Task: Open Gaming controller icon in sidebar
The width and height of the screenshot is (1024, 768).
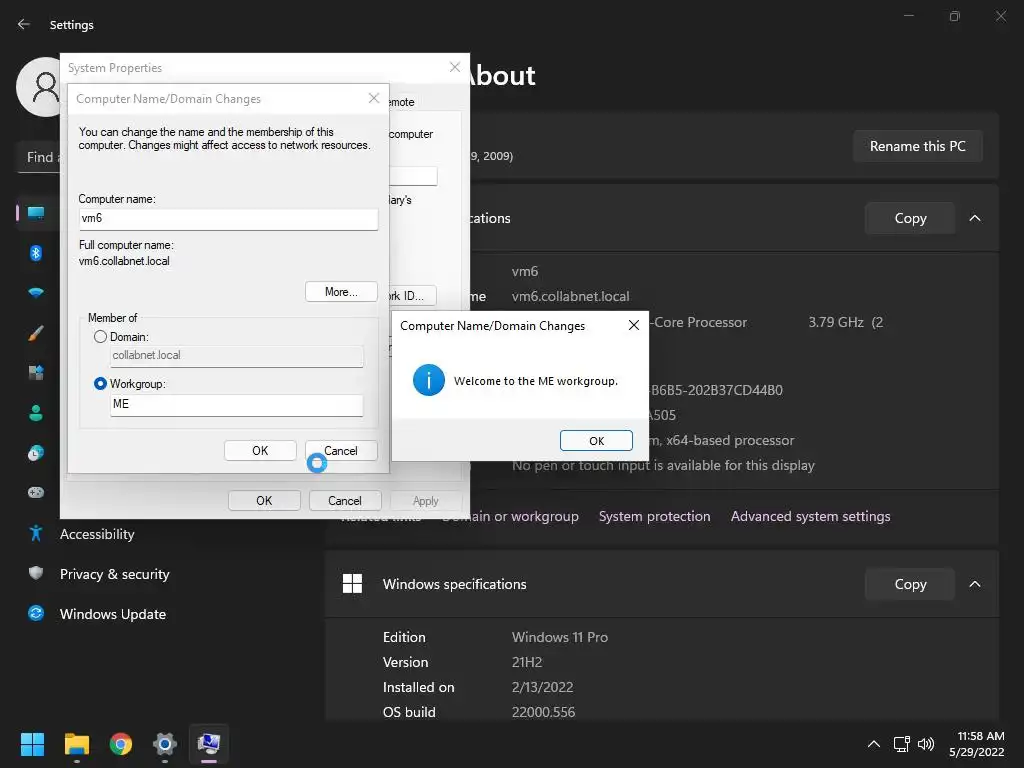Action: click(x=36, y=492)
